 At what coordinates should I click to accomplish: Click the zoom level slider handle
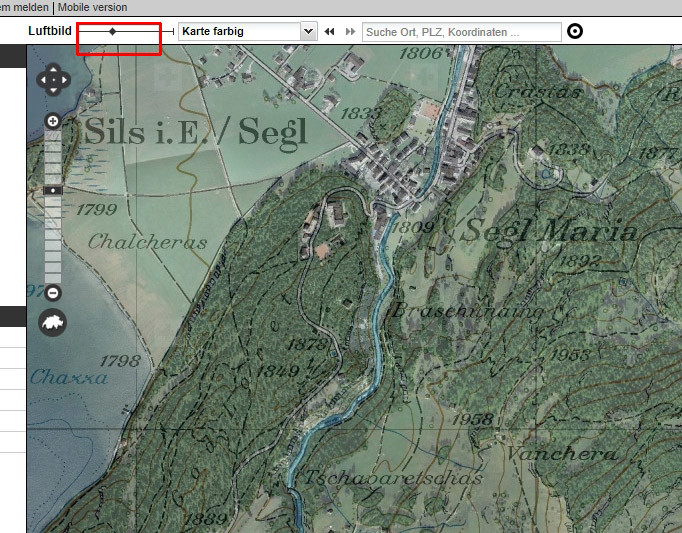pyautogui.click(x=53, y=189)
